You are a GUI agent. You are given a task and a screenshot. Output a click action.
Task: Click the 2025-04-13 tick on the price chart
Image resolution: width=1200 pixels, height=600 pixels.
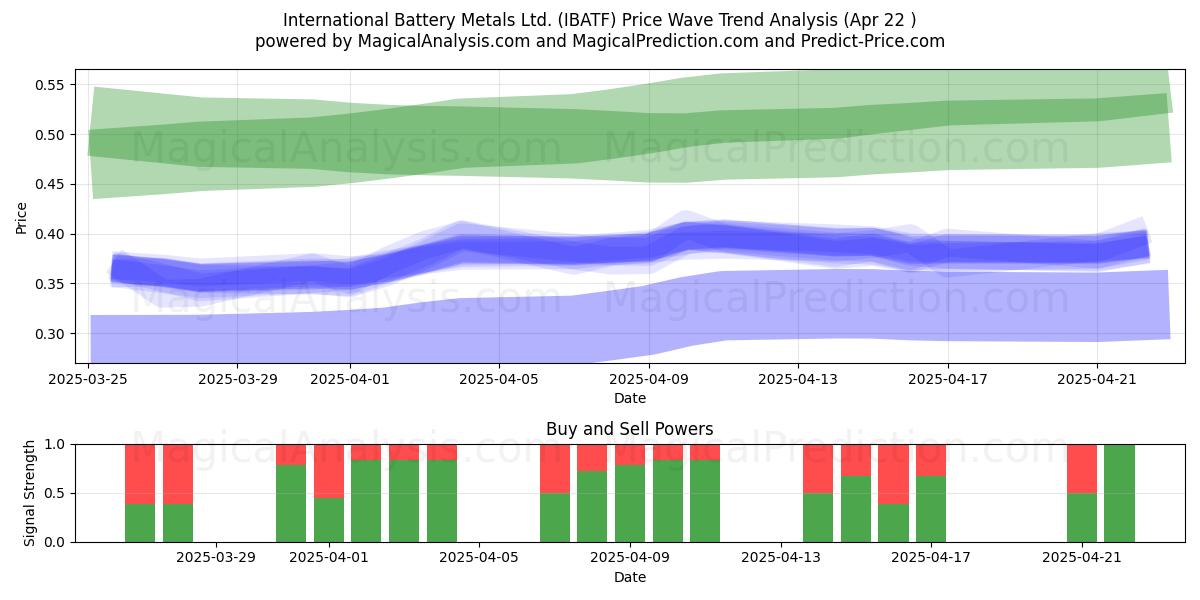[798, 379]
